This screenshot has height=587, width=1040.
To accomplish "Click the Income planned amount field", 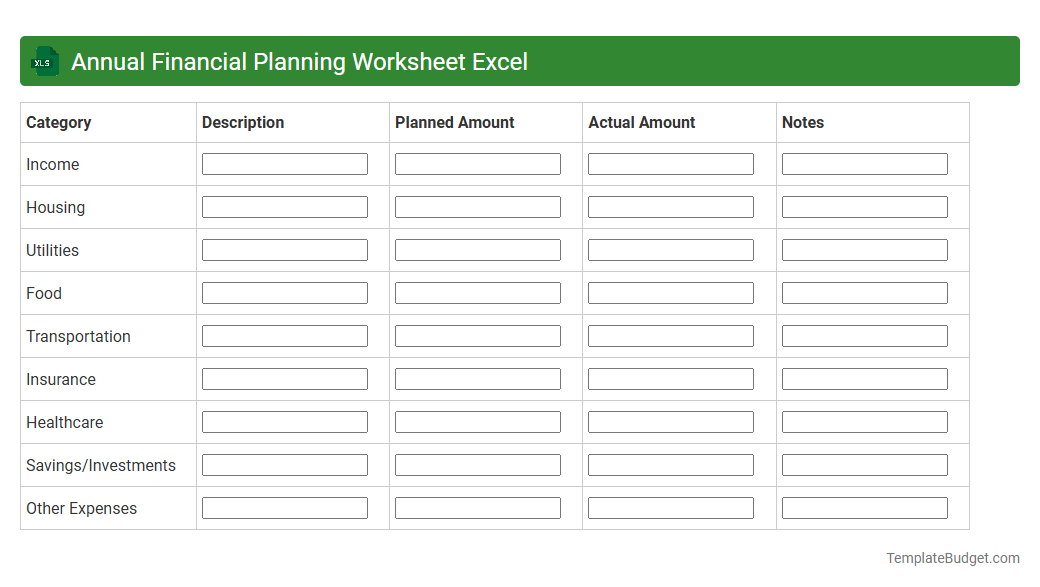I will click(478, 163).
